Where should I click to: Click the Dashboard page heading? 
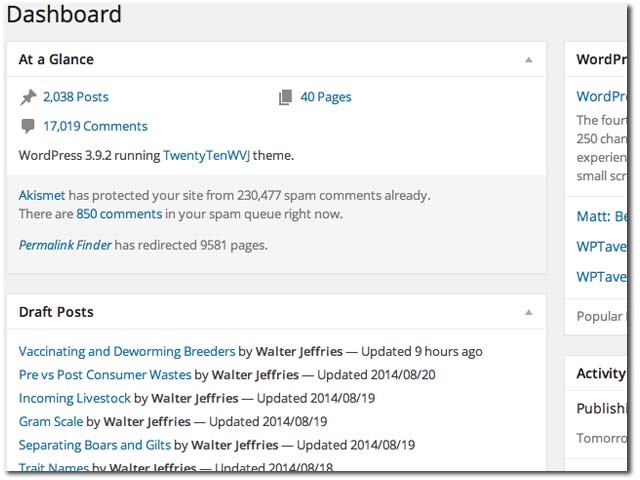(x=64, y=14)
